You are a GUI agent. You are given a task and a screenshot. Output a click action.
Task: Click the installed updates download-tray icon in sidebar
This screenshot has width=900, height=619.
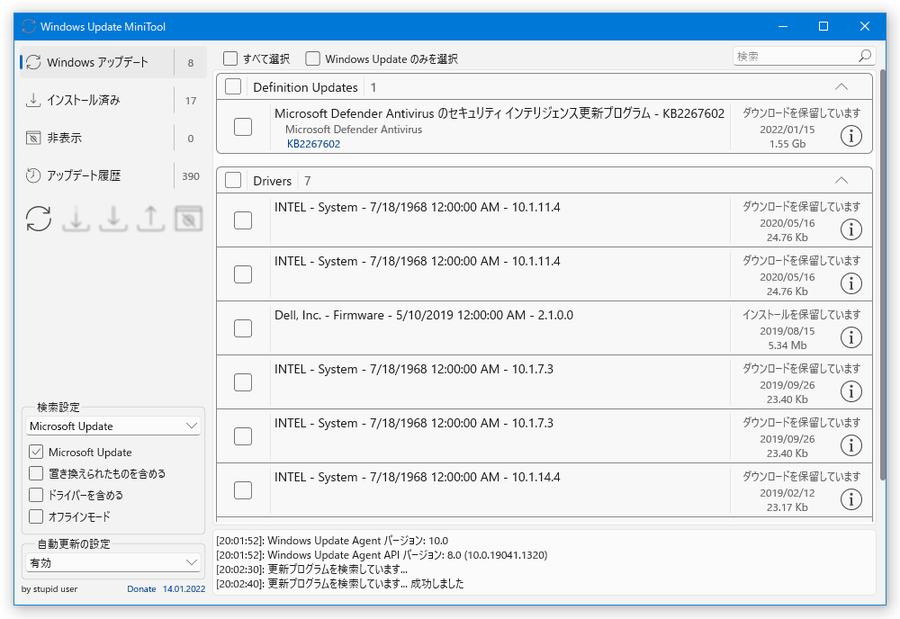point(33,100)
